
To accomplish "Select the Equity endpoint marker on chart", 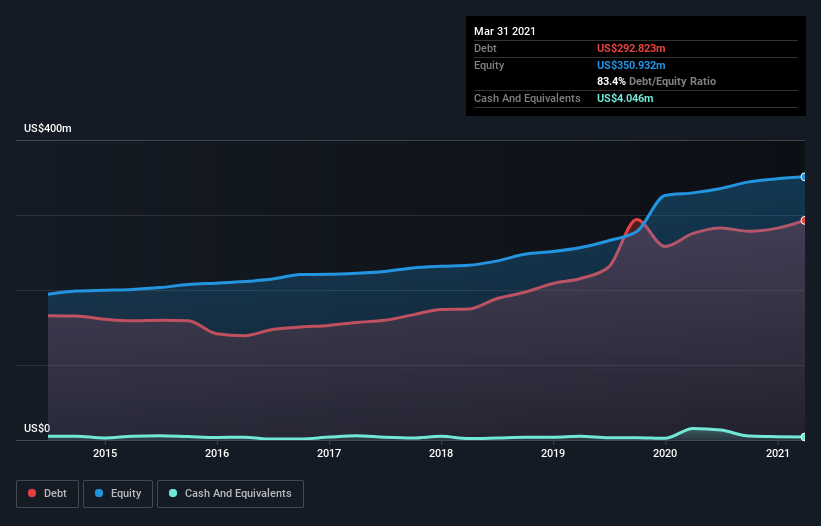I will 804,177.
